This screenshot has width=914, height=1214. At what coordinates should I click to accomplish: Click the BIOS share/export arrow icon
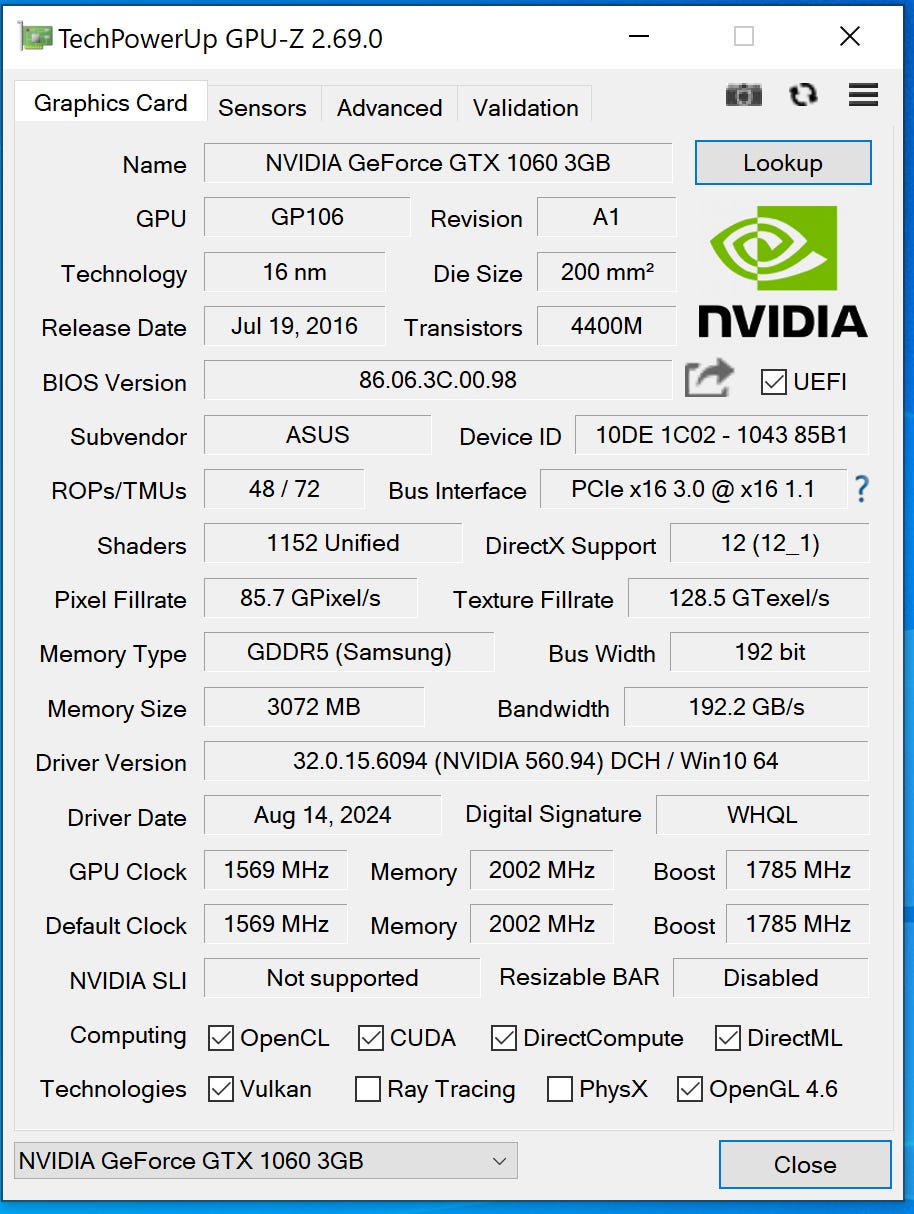click(x=709, y=379)
